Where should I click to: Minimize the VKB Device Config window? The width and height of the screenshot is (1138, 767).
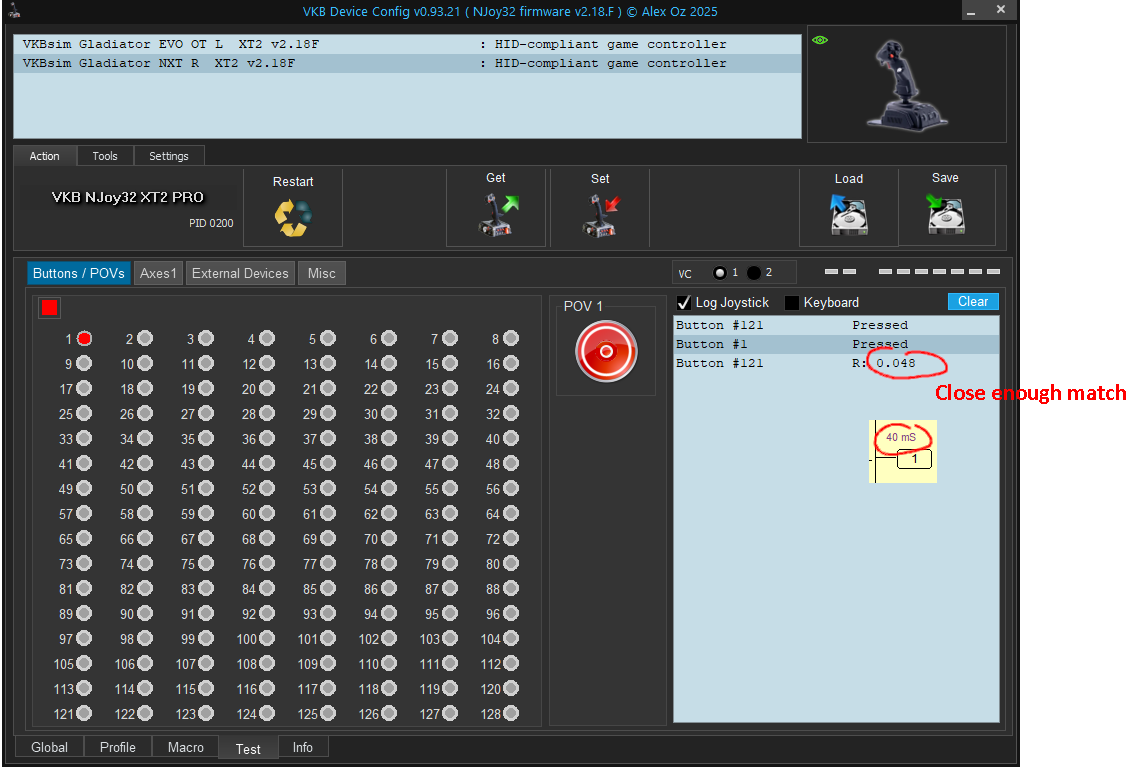[971, 10]
